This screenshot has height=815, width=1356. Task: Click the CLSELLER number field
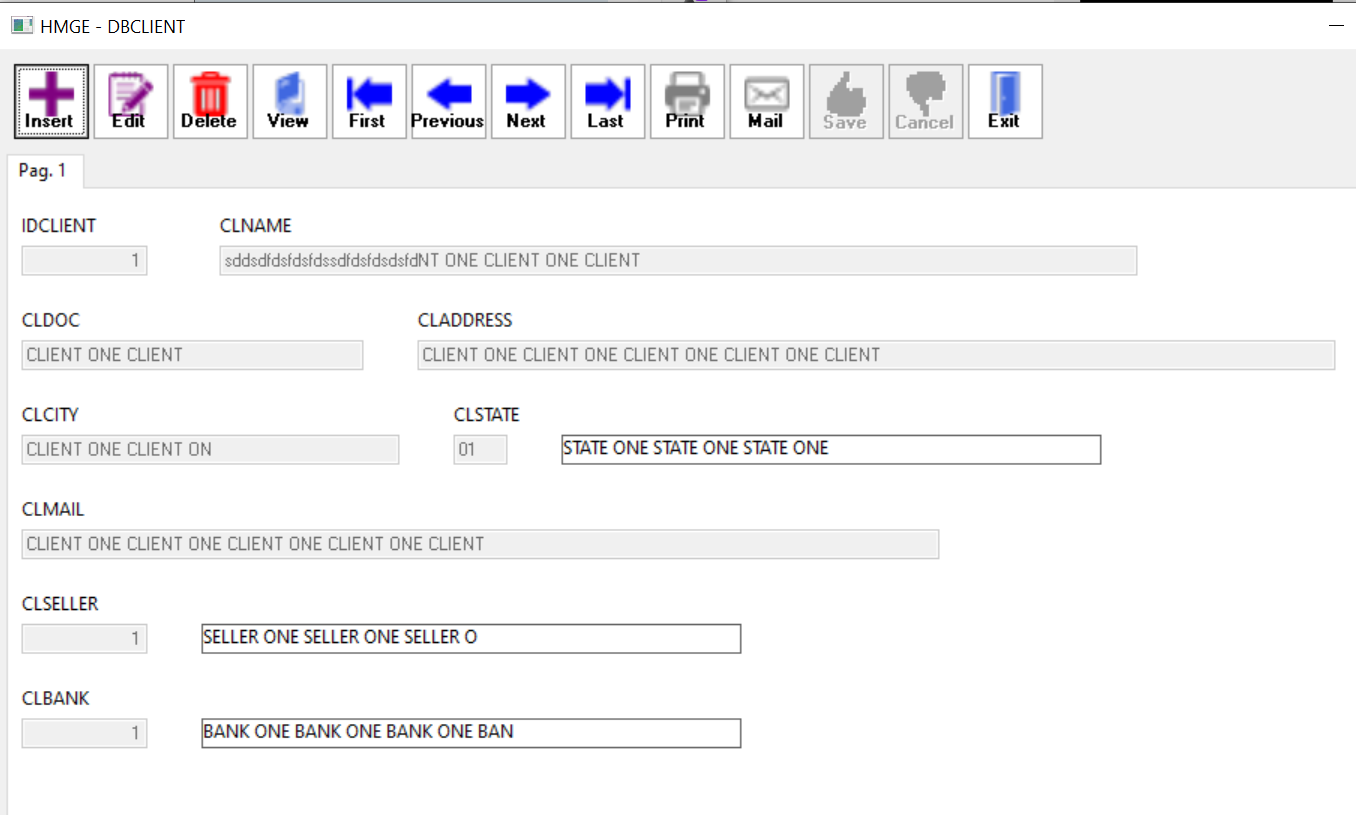(84, 639)
